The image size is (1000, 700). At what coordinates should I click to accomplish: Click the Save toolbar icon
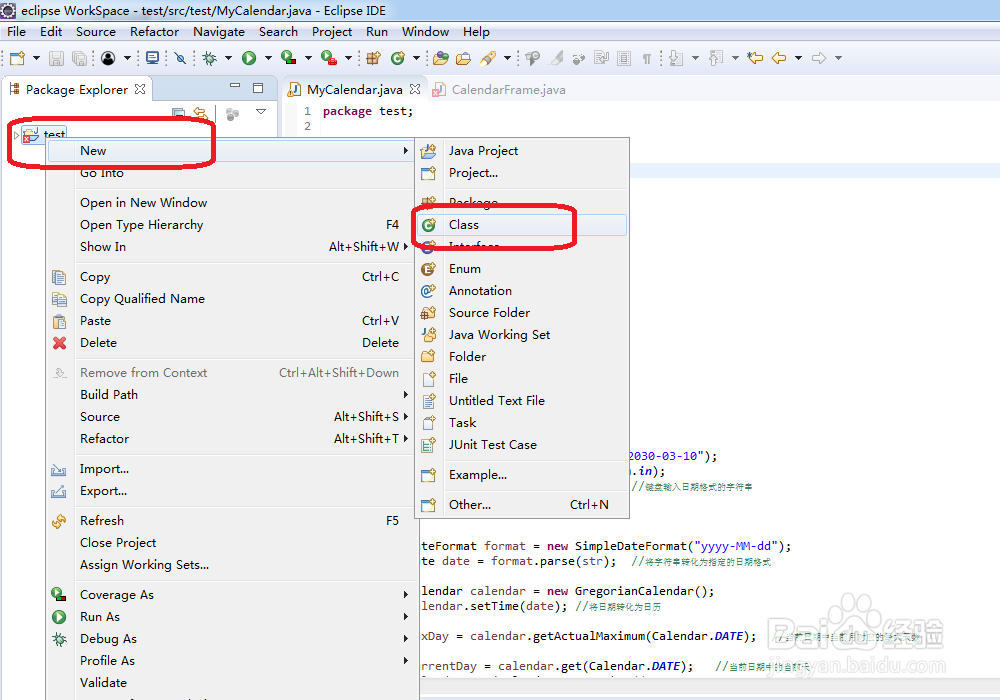[x=56, y=58]
